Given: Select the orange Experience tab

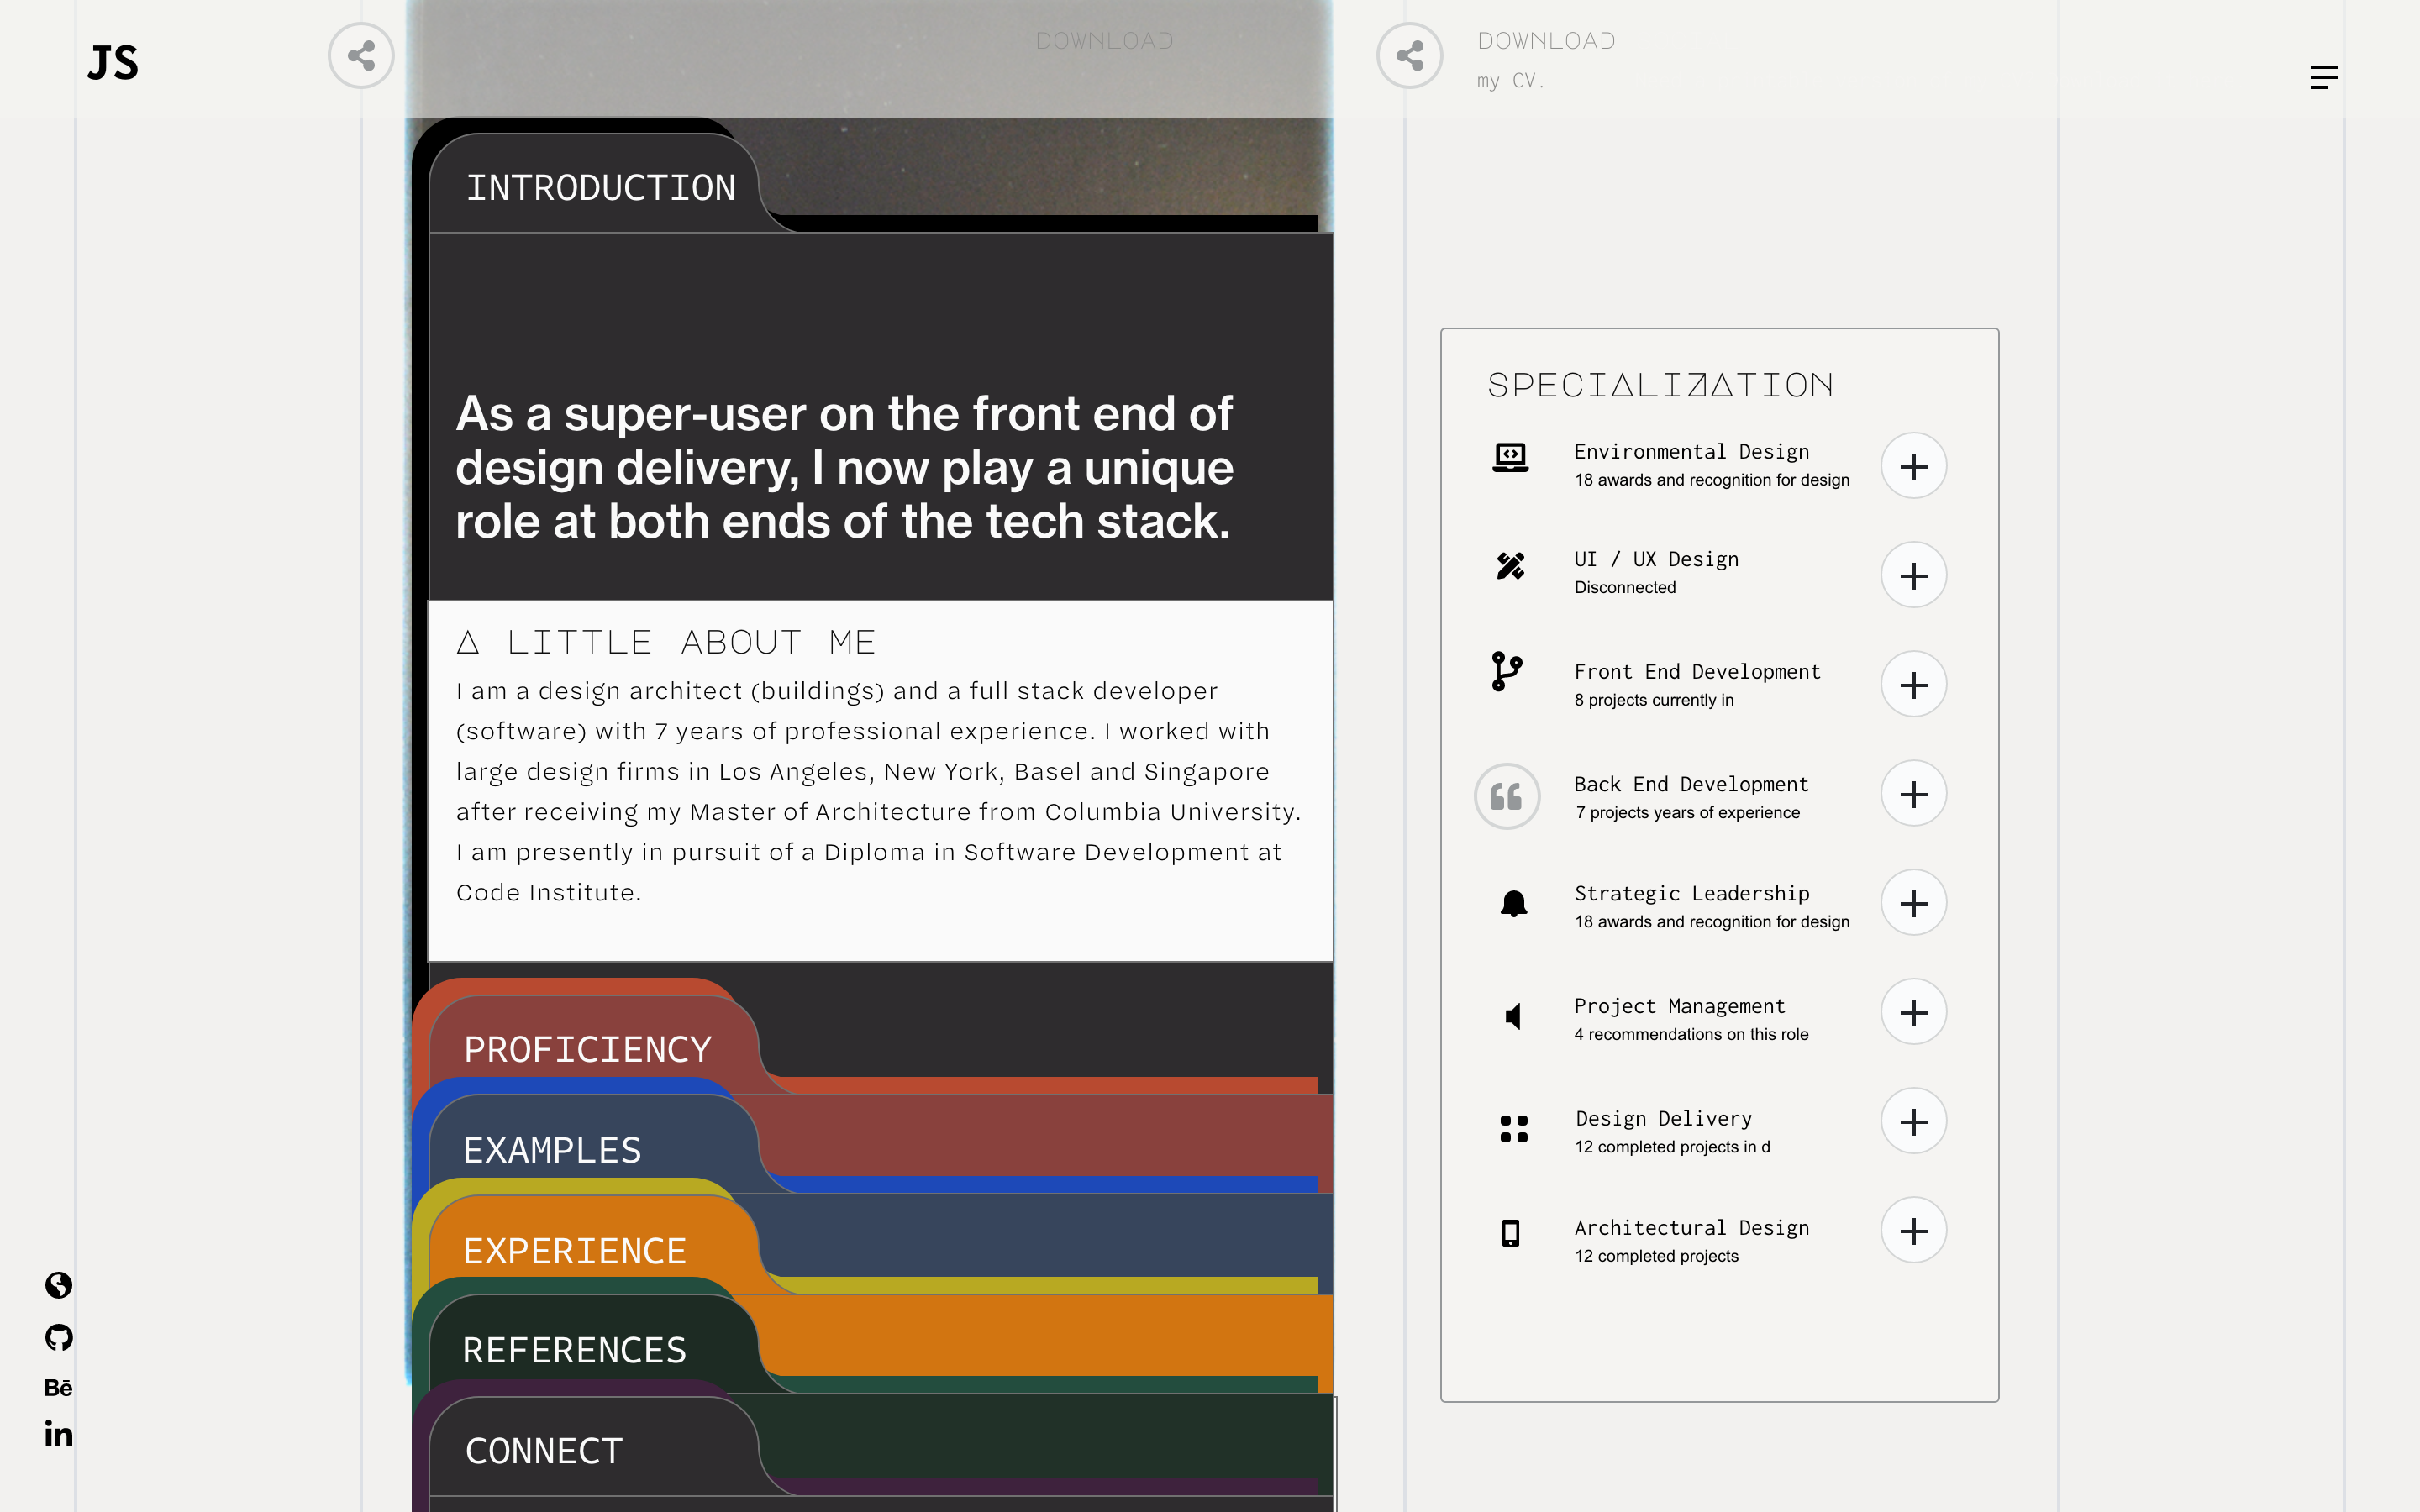Looking at the screenshot, I should [574, 1250].
